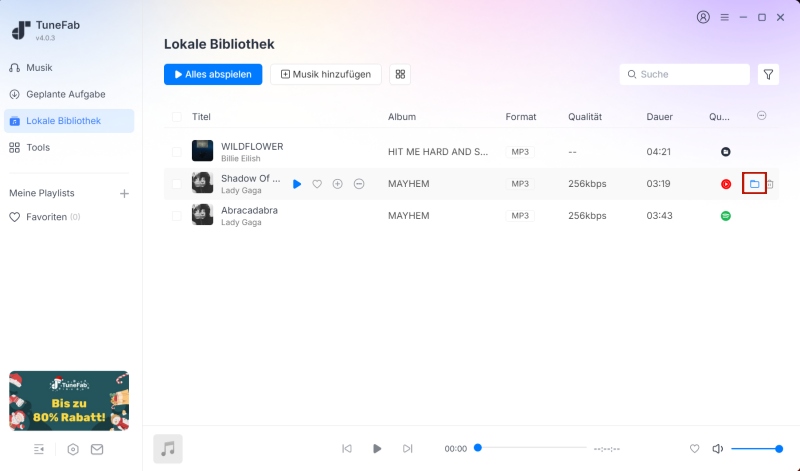
Task: Click the player bar play button
Action: (377, 449)
